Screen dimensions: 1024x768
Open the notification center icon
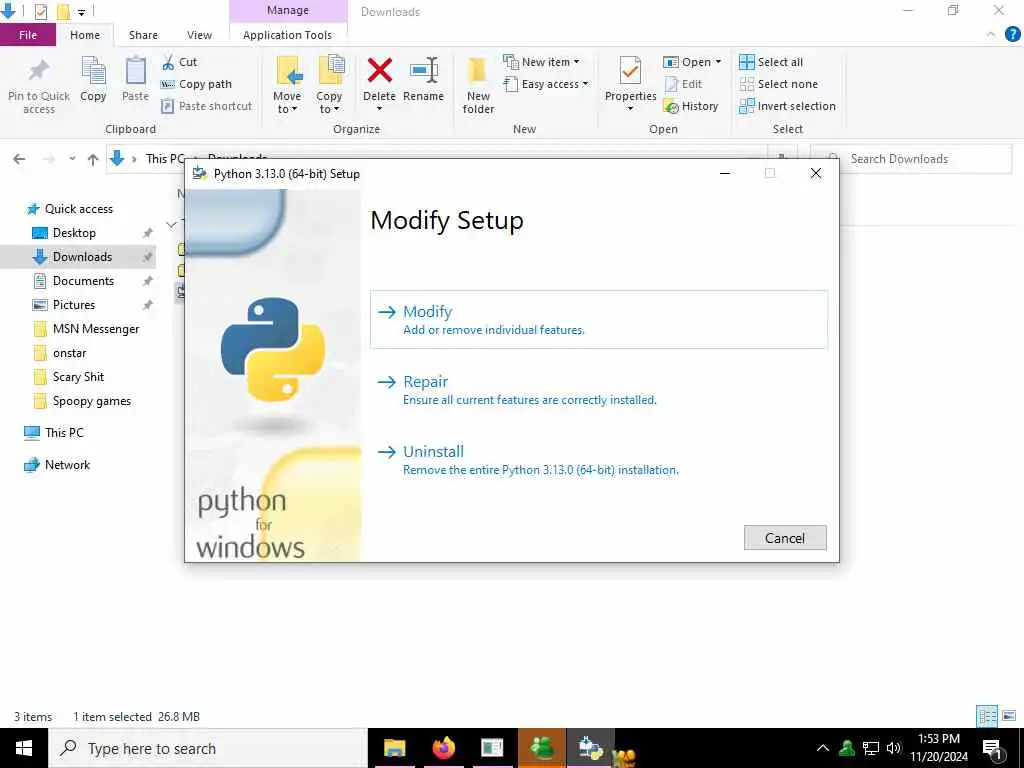click(x=993, y=749)
